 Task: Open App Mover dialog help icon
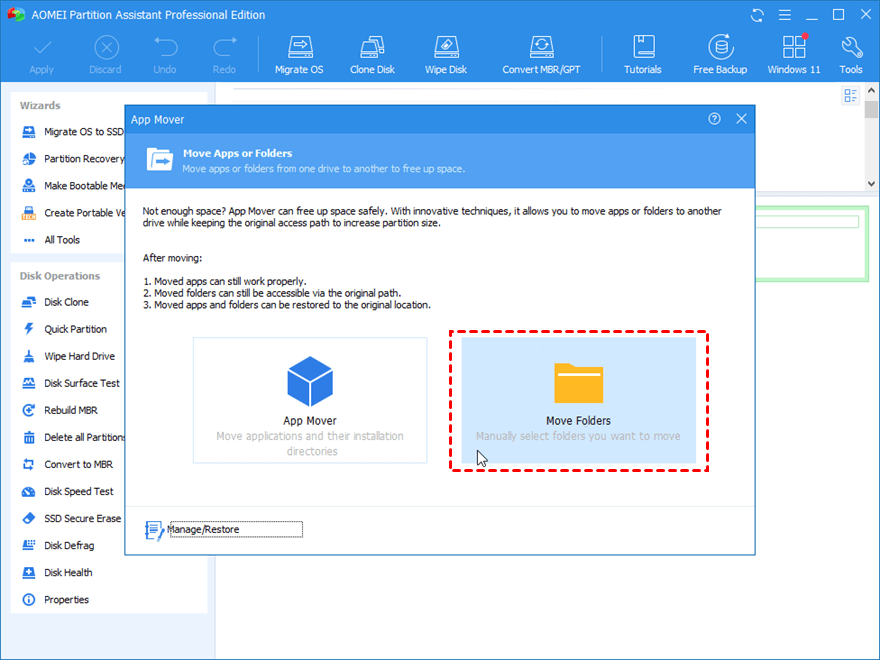[714, 119]
